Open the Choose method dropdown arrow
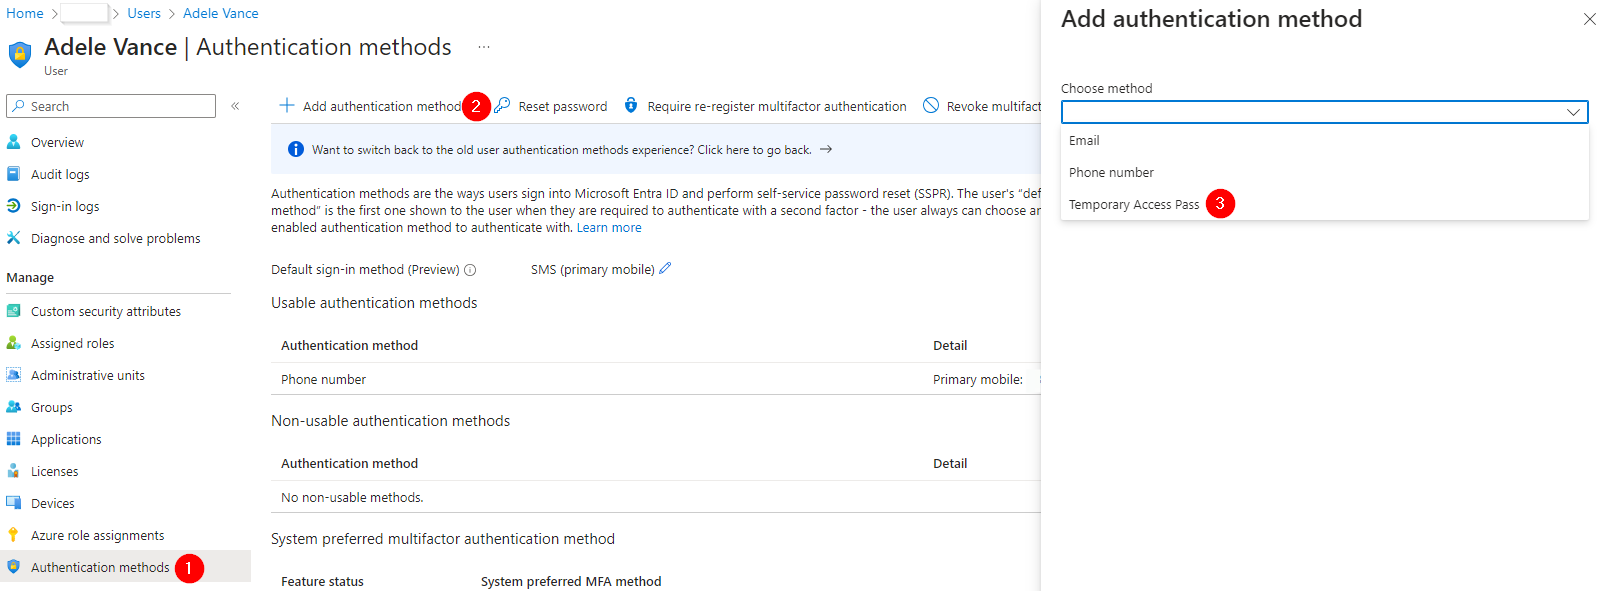 coord(1573,112)
